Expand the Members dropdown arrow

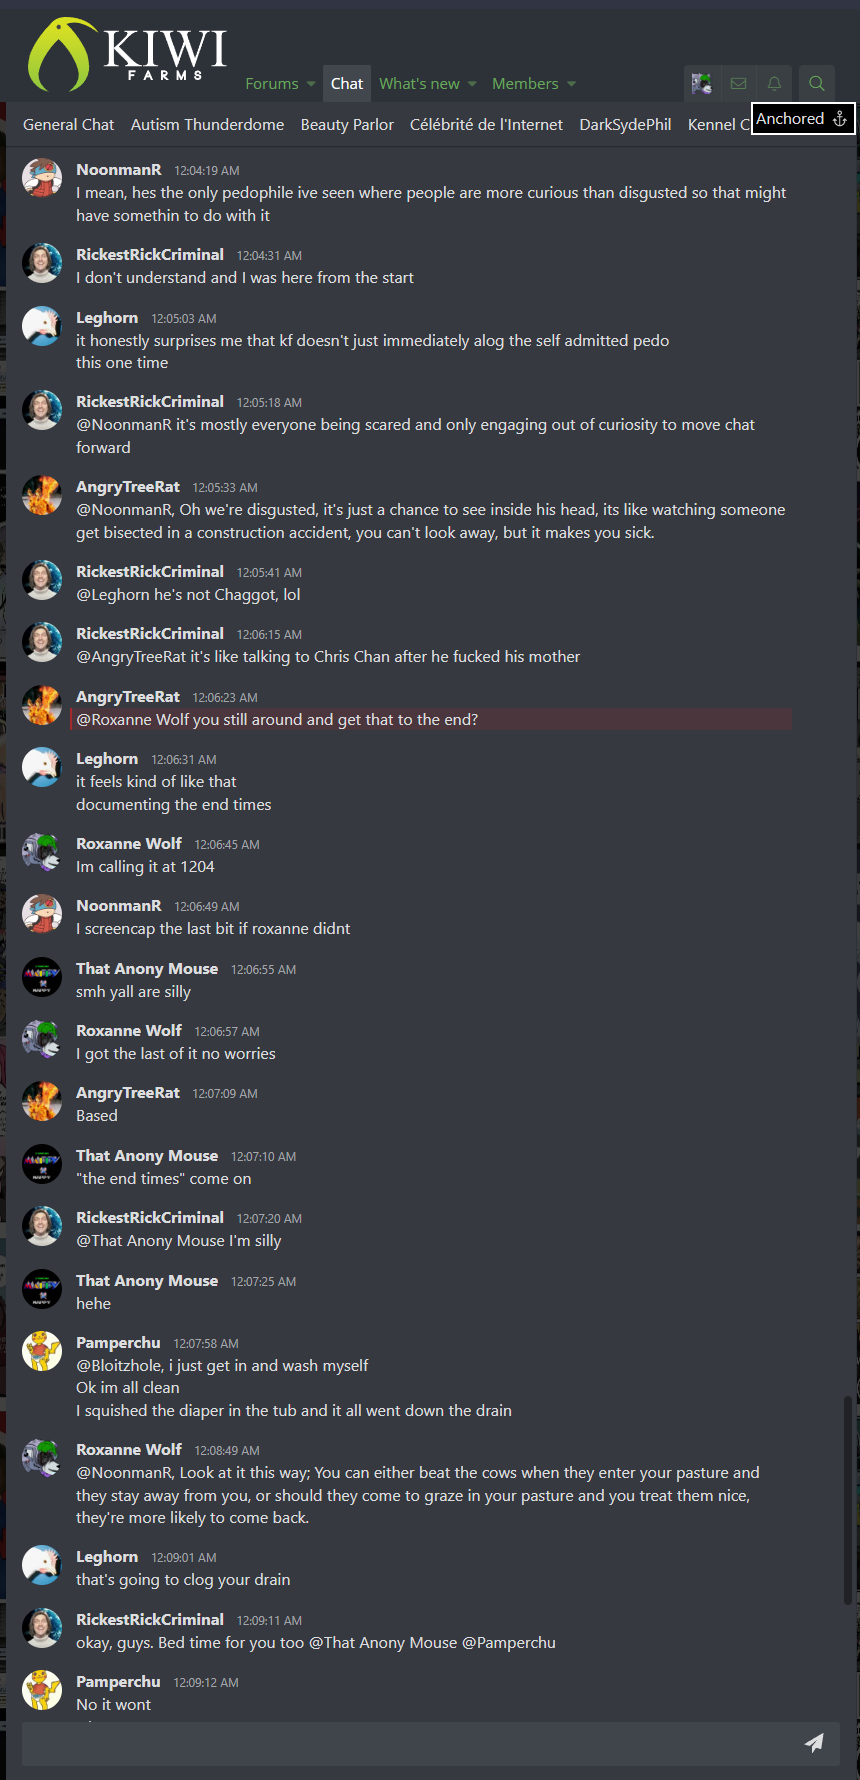pyautogui.click(x=571, y=84)
